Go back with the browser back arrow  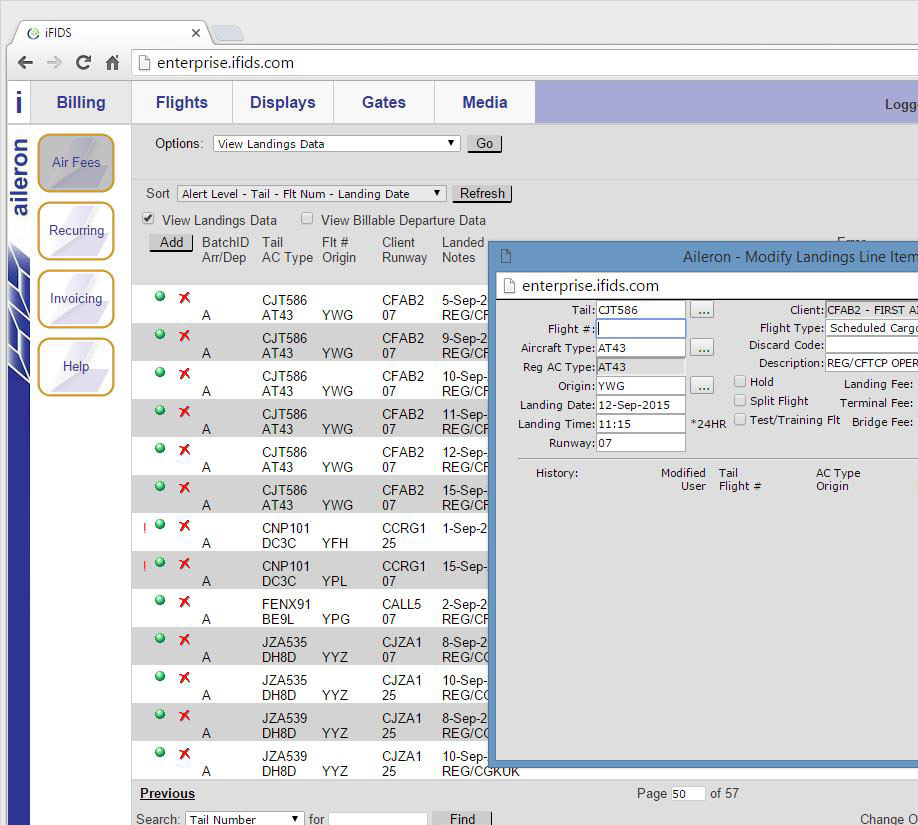(25, 63)
